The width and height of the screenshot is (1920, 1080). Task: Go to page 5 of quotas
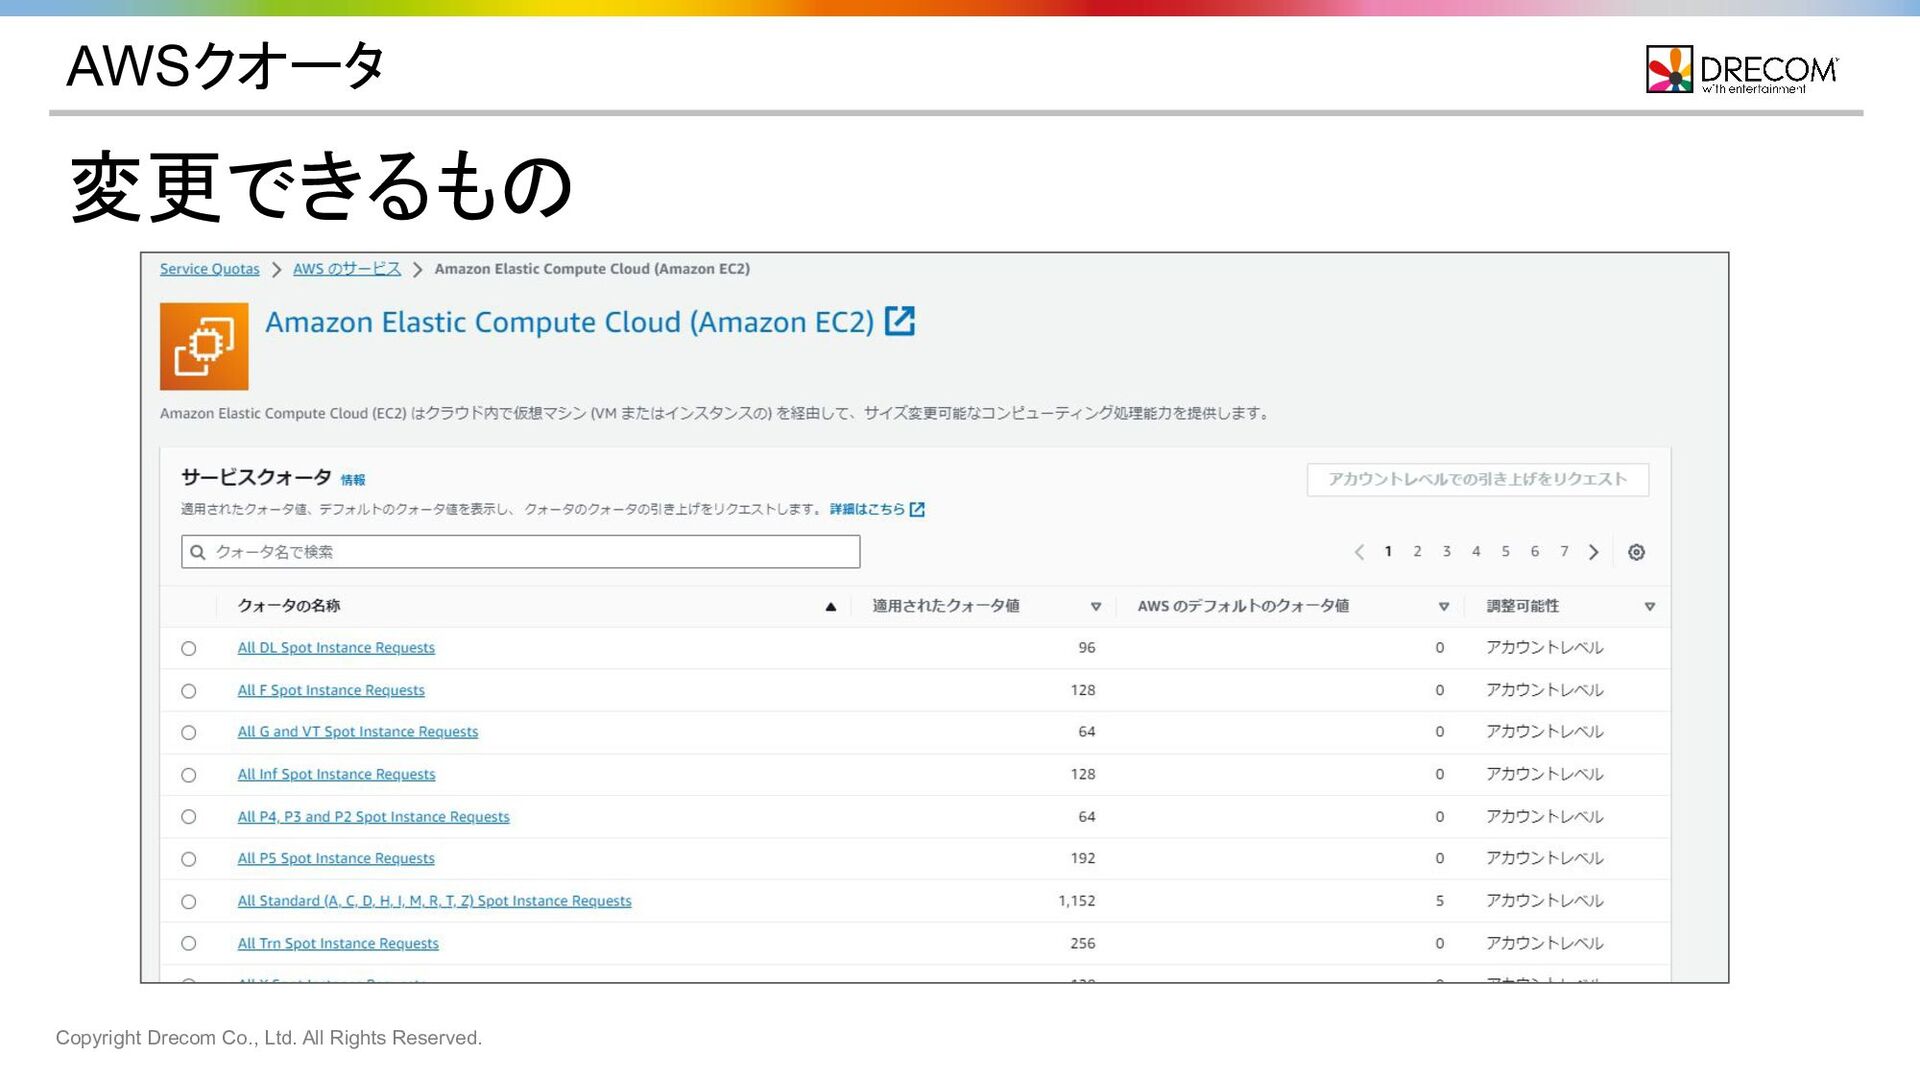(1505, 551)
